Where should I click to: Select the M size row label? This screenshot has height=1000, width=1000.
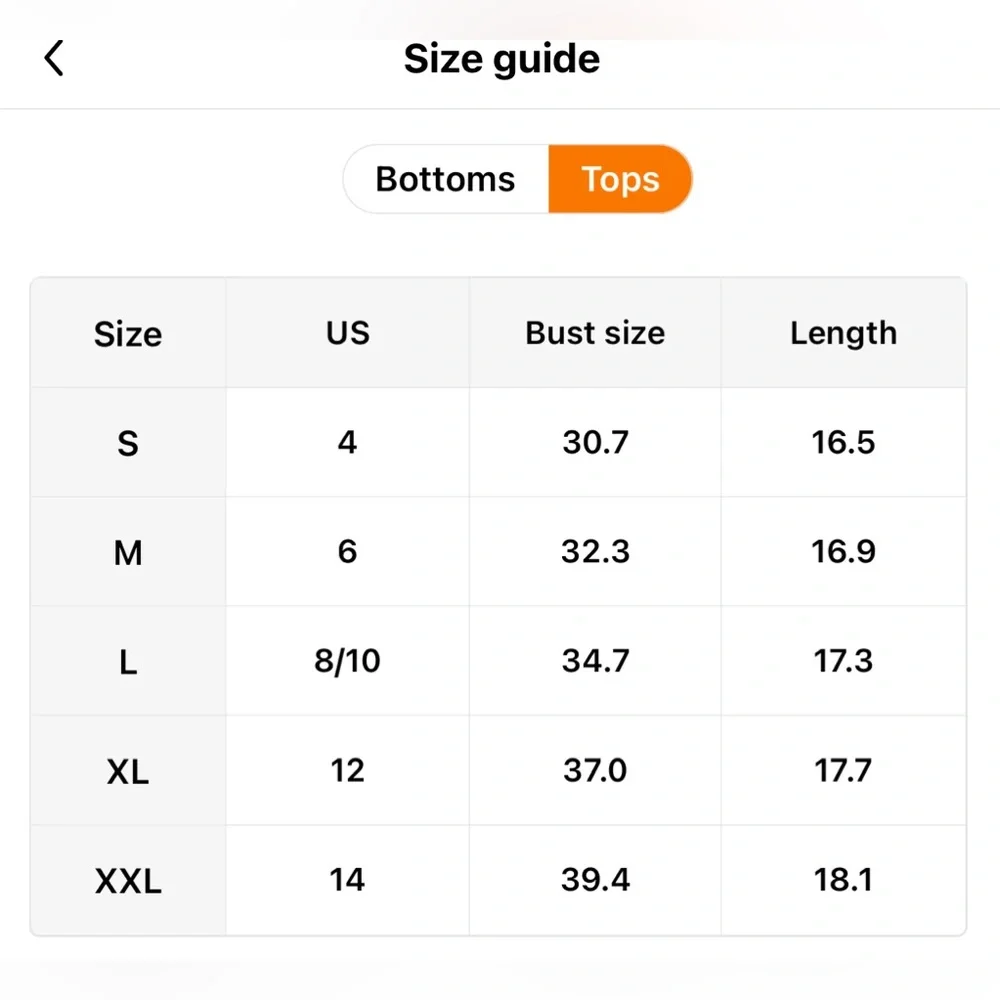pos(128,552)
